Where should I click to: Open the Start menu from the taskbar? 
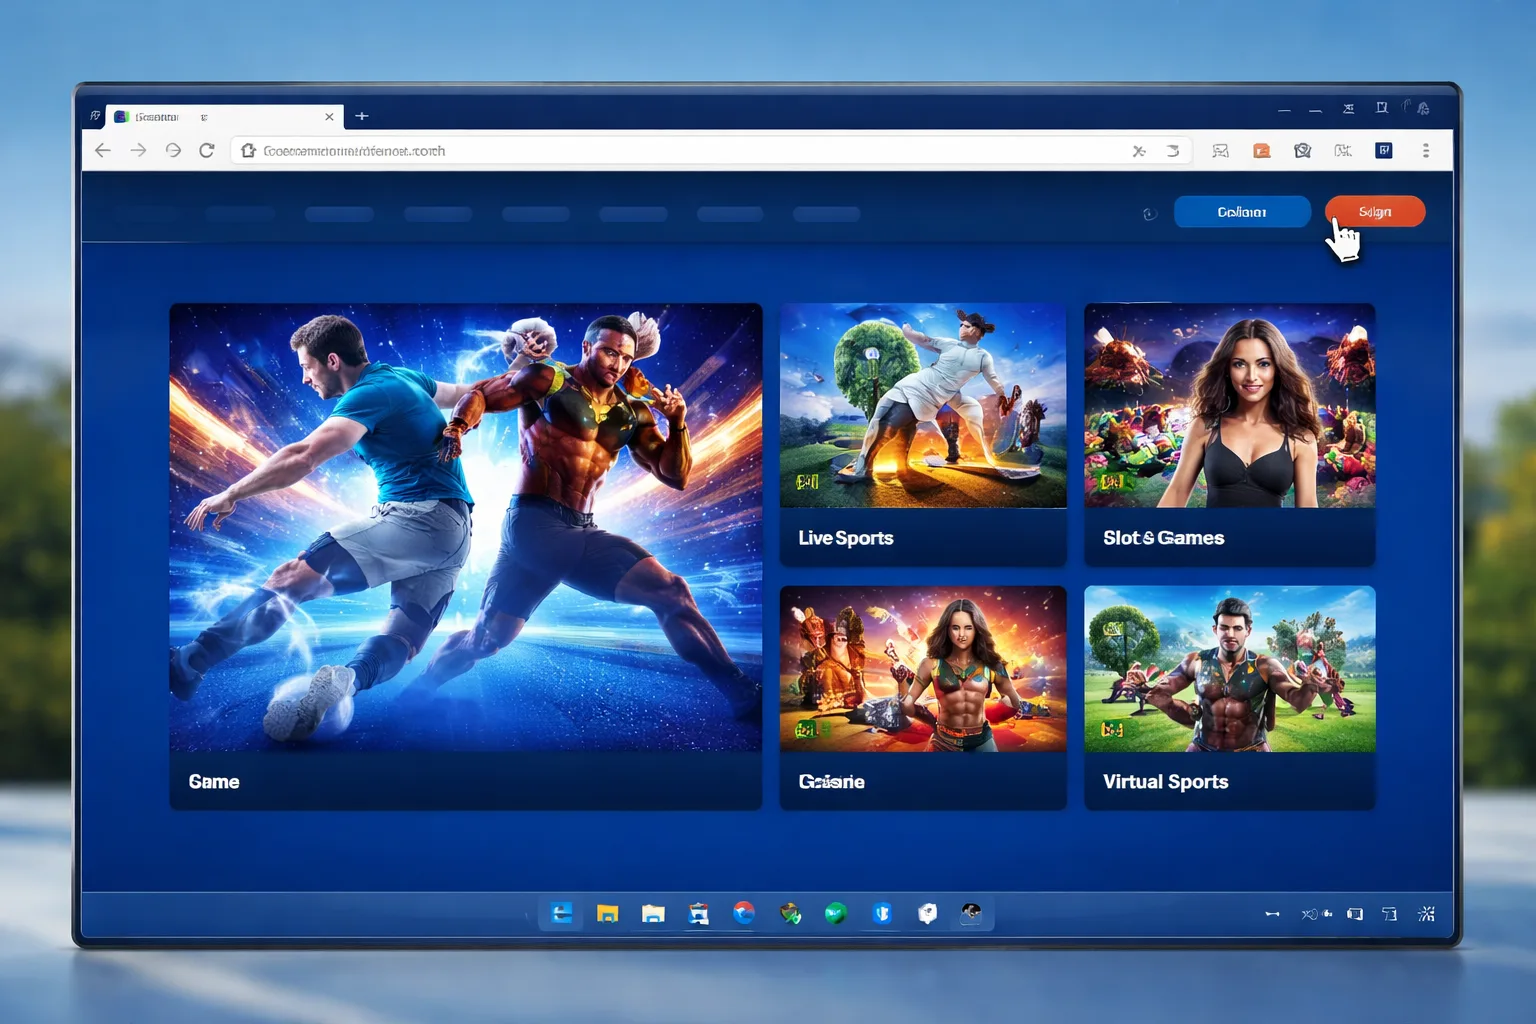[x=562, y=913]
